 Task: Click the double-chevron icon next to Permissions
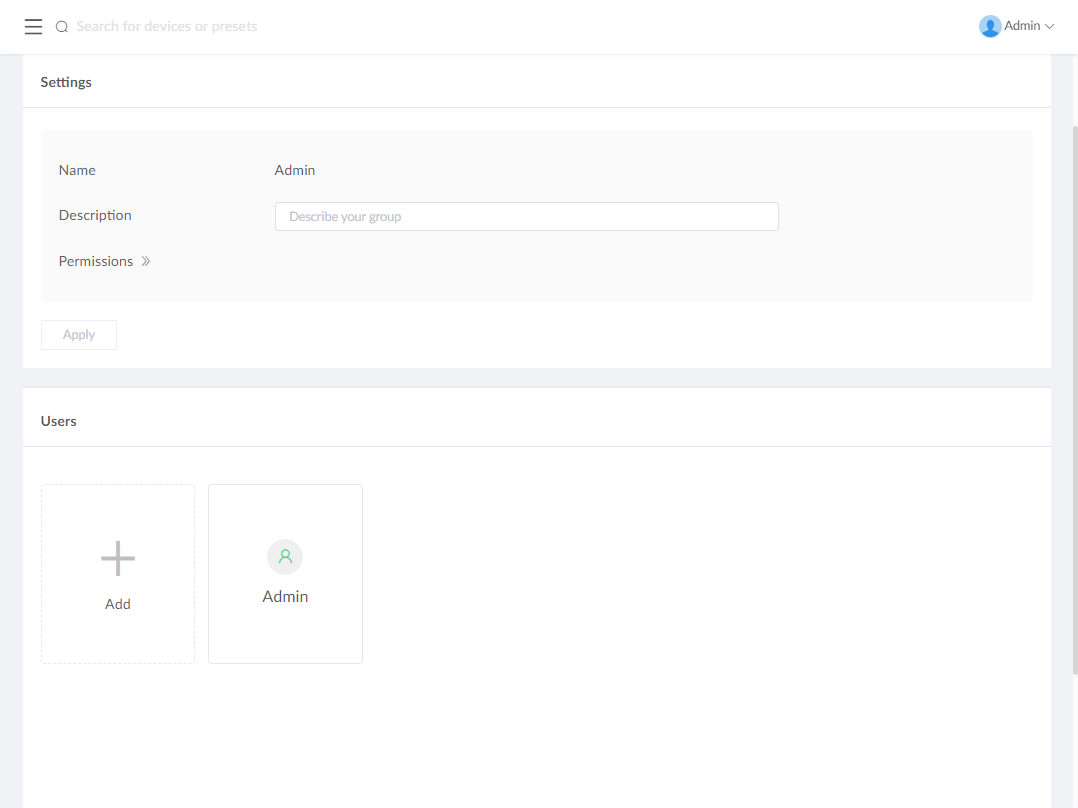146,261
